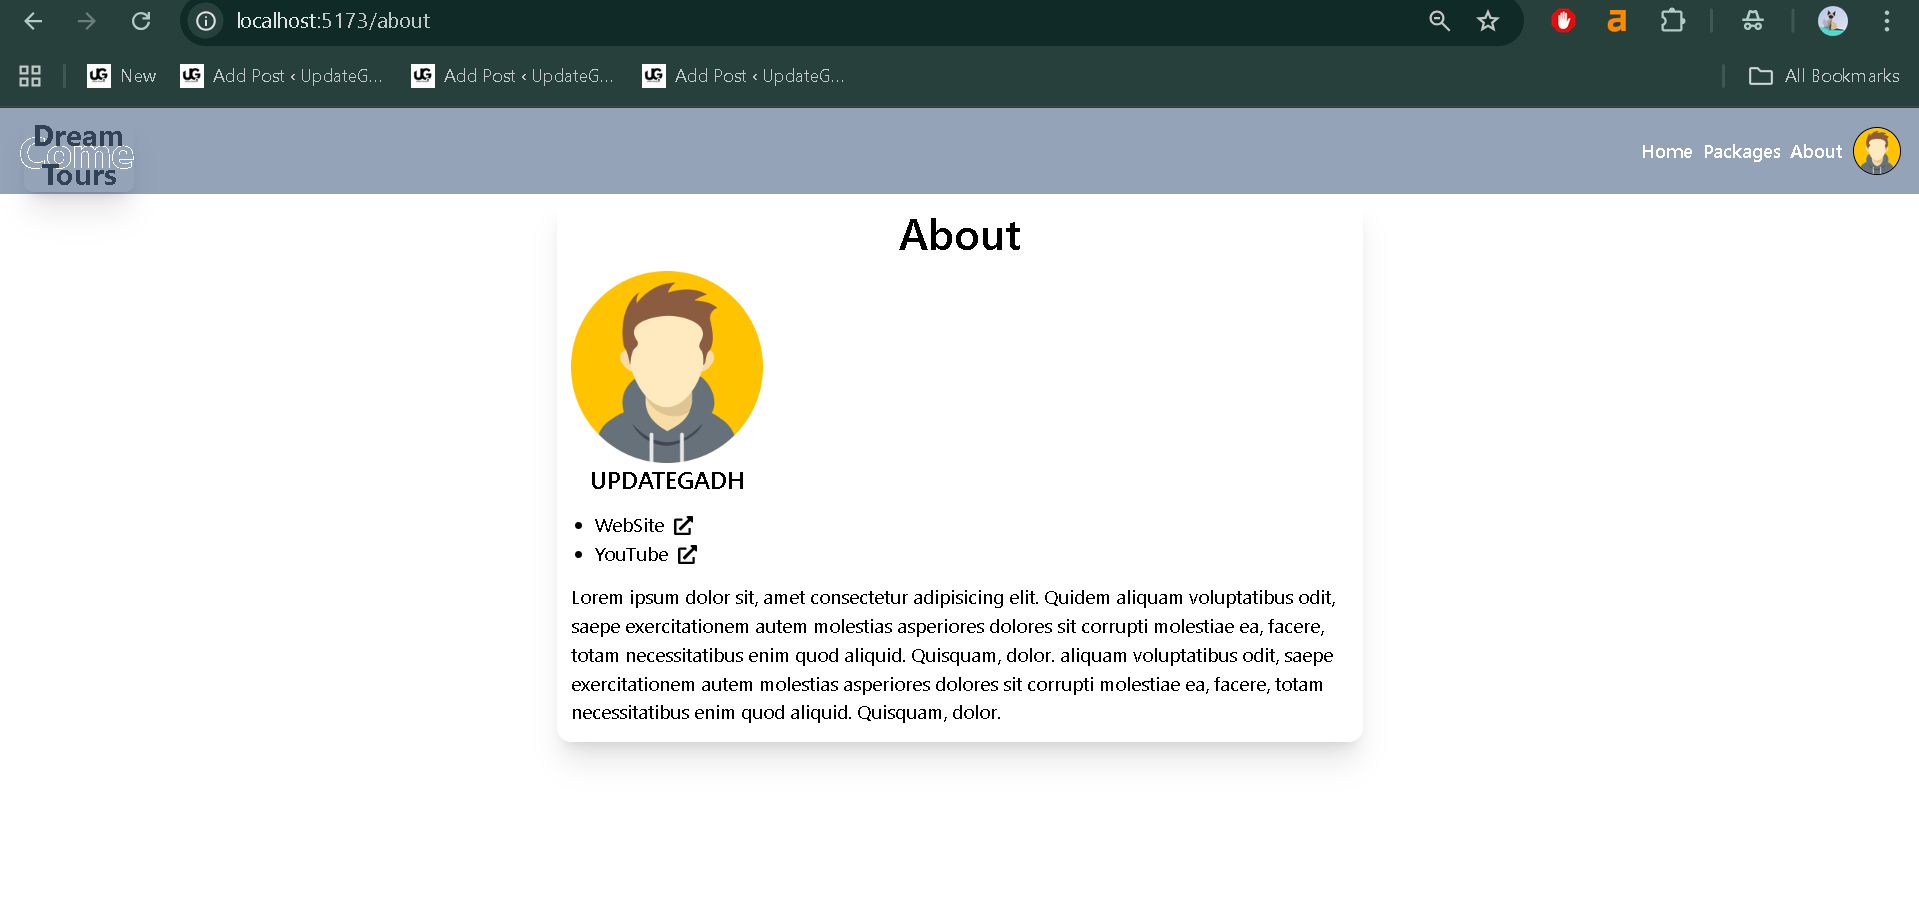Viewport: 1919px width, 920px height.
Task: Open the Chrome profile avatar
Action: pos(1832,21)
